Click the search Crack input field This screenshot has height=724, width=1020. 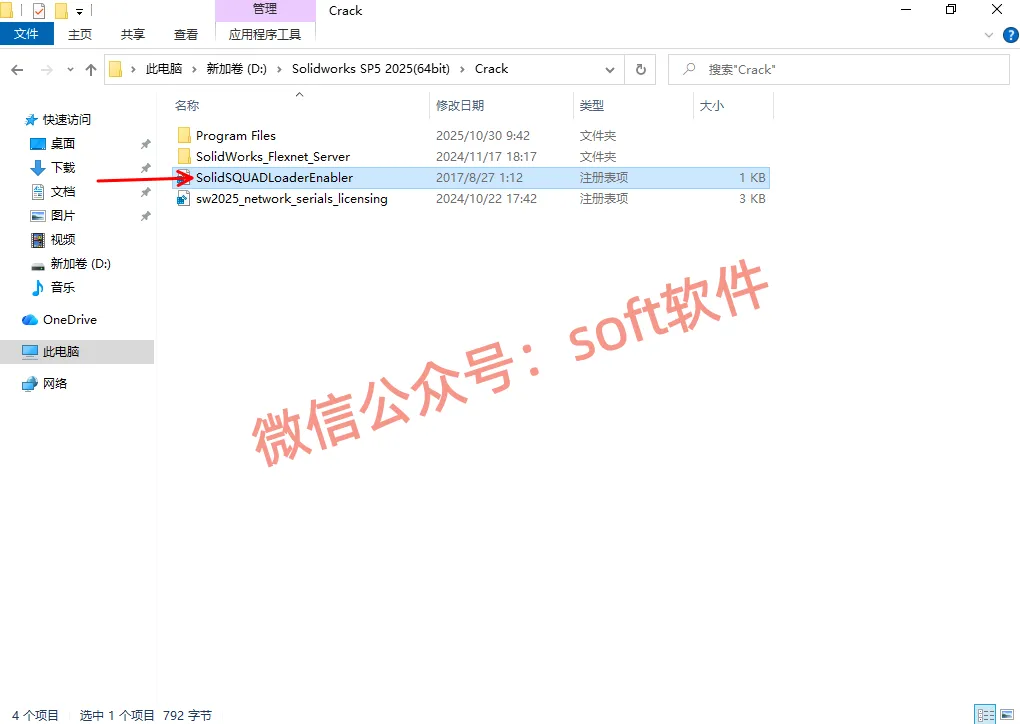click(839, 70)
